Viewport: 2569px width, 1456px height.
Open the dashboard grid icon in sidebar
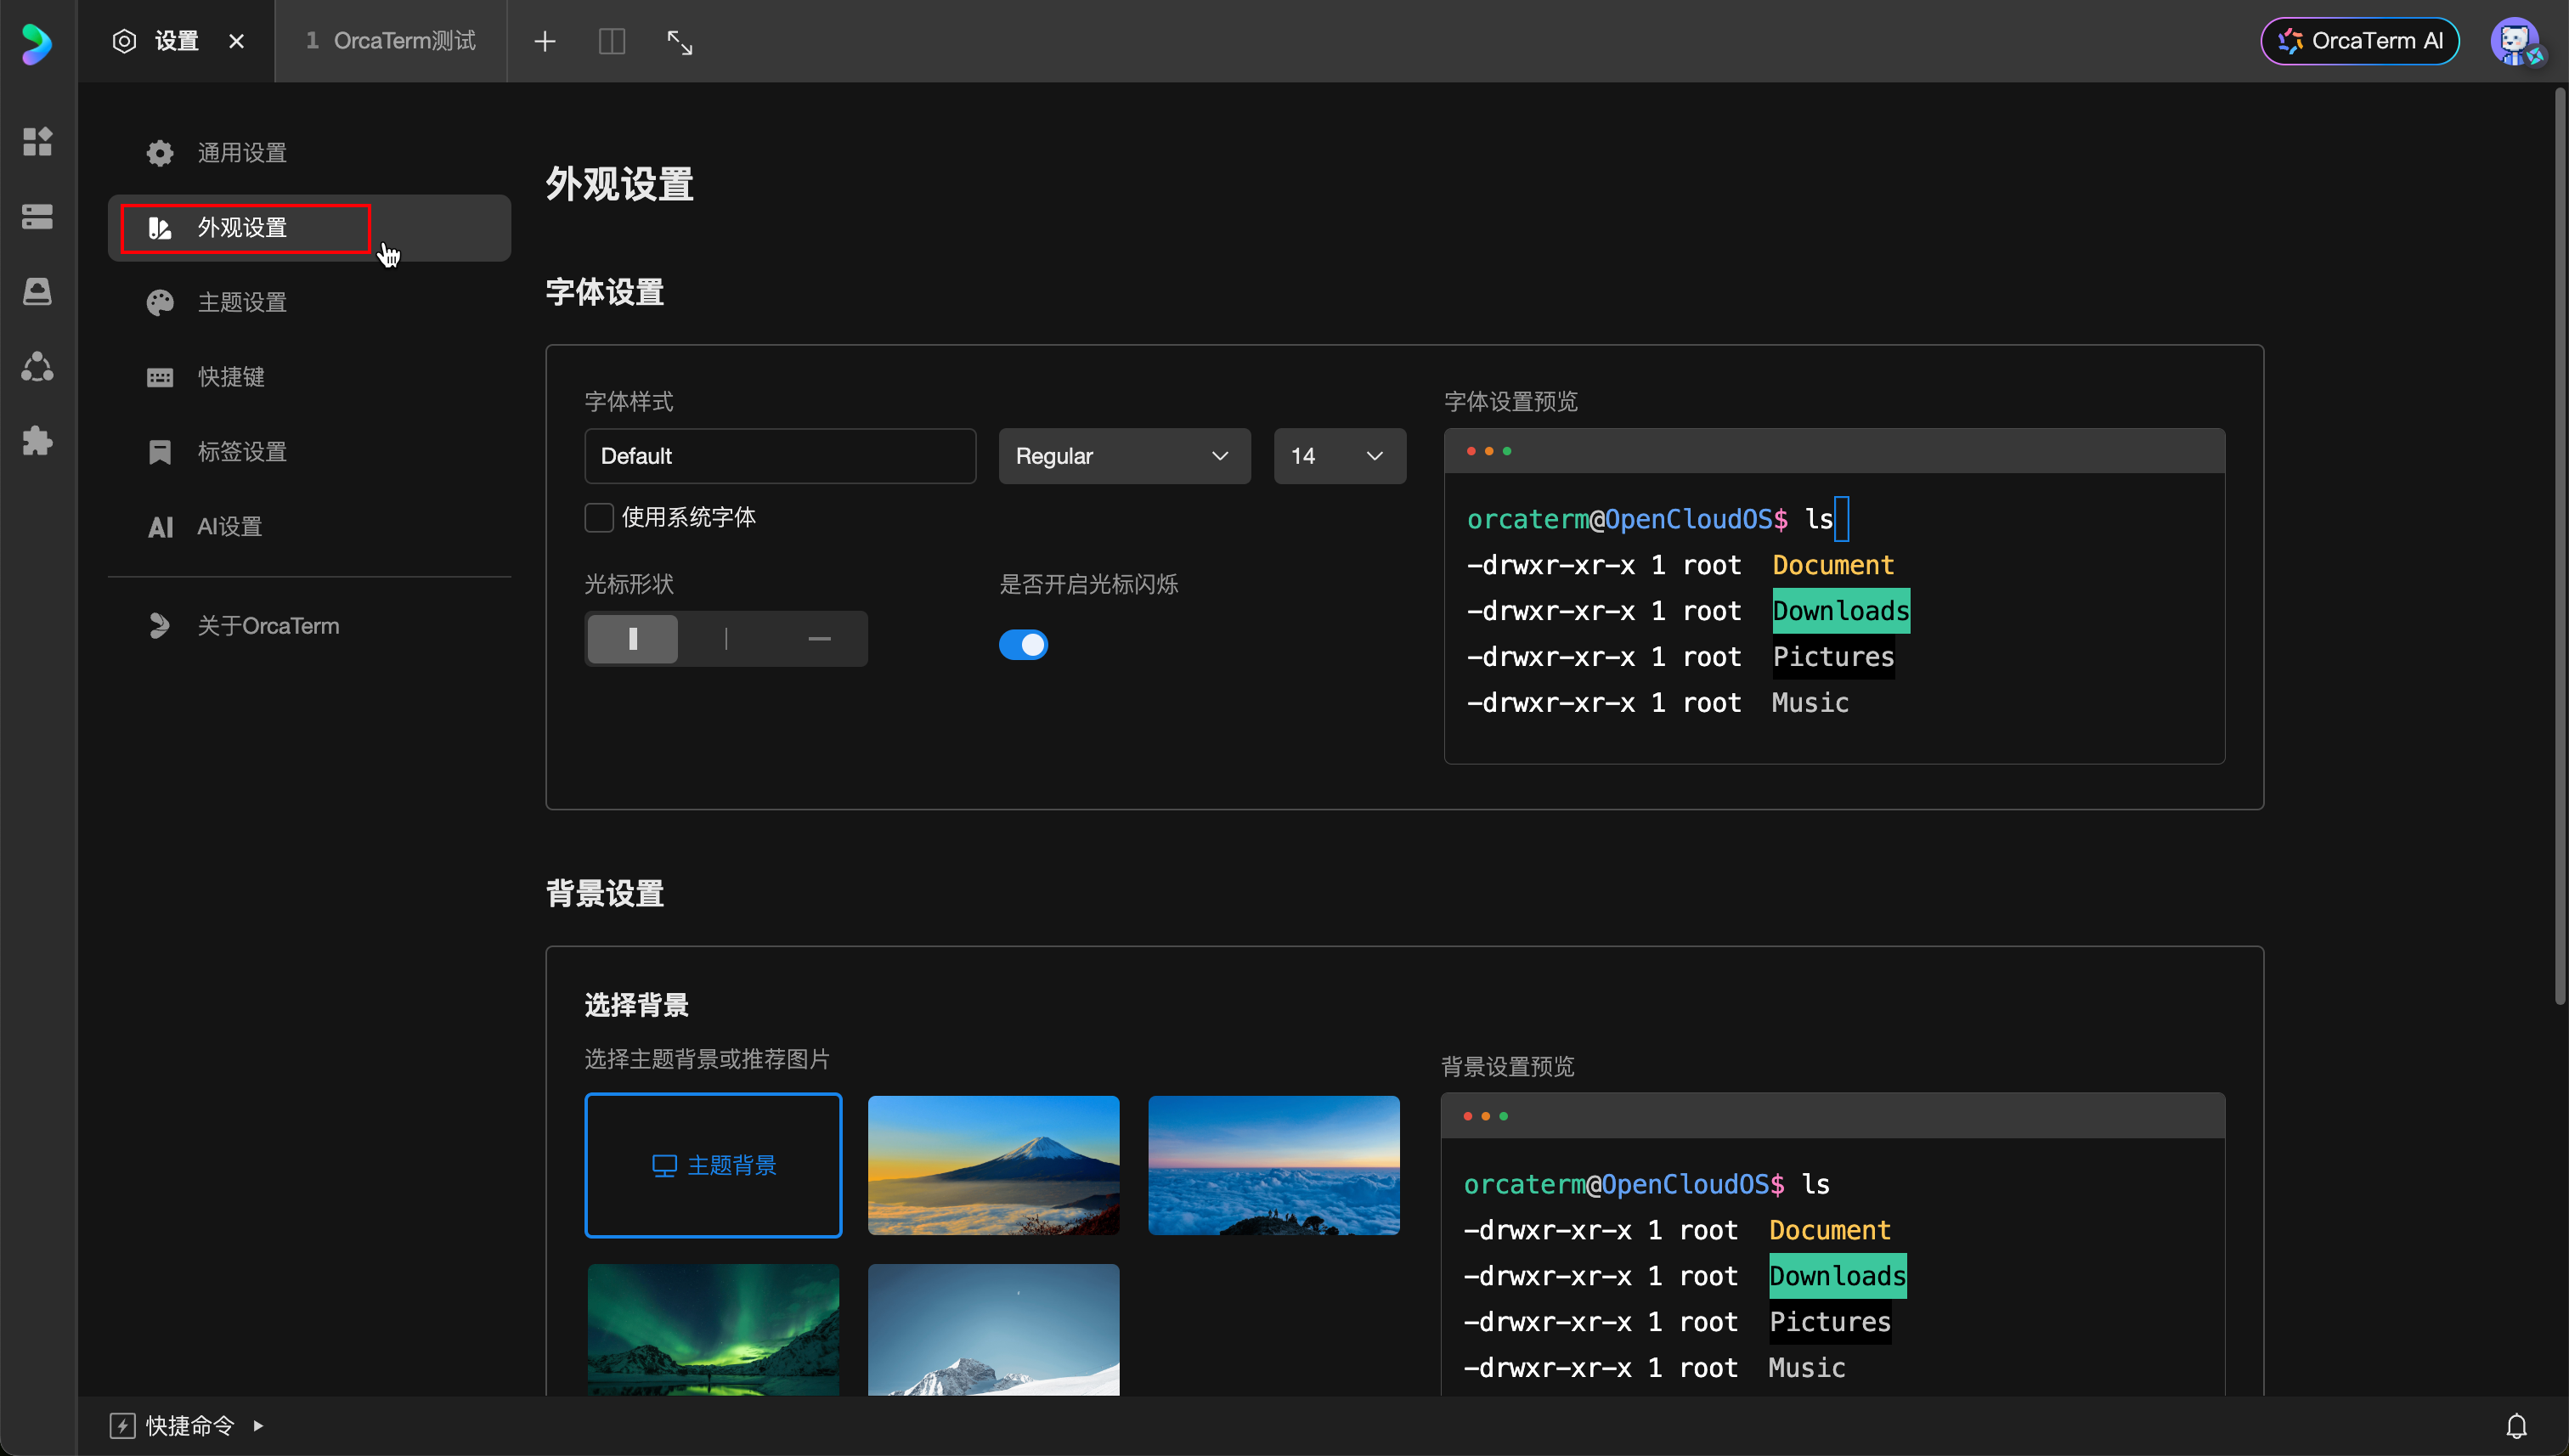[x=37, y=141]
